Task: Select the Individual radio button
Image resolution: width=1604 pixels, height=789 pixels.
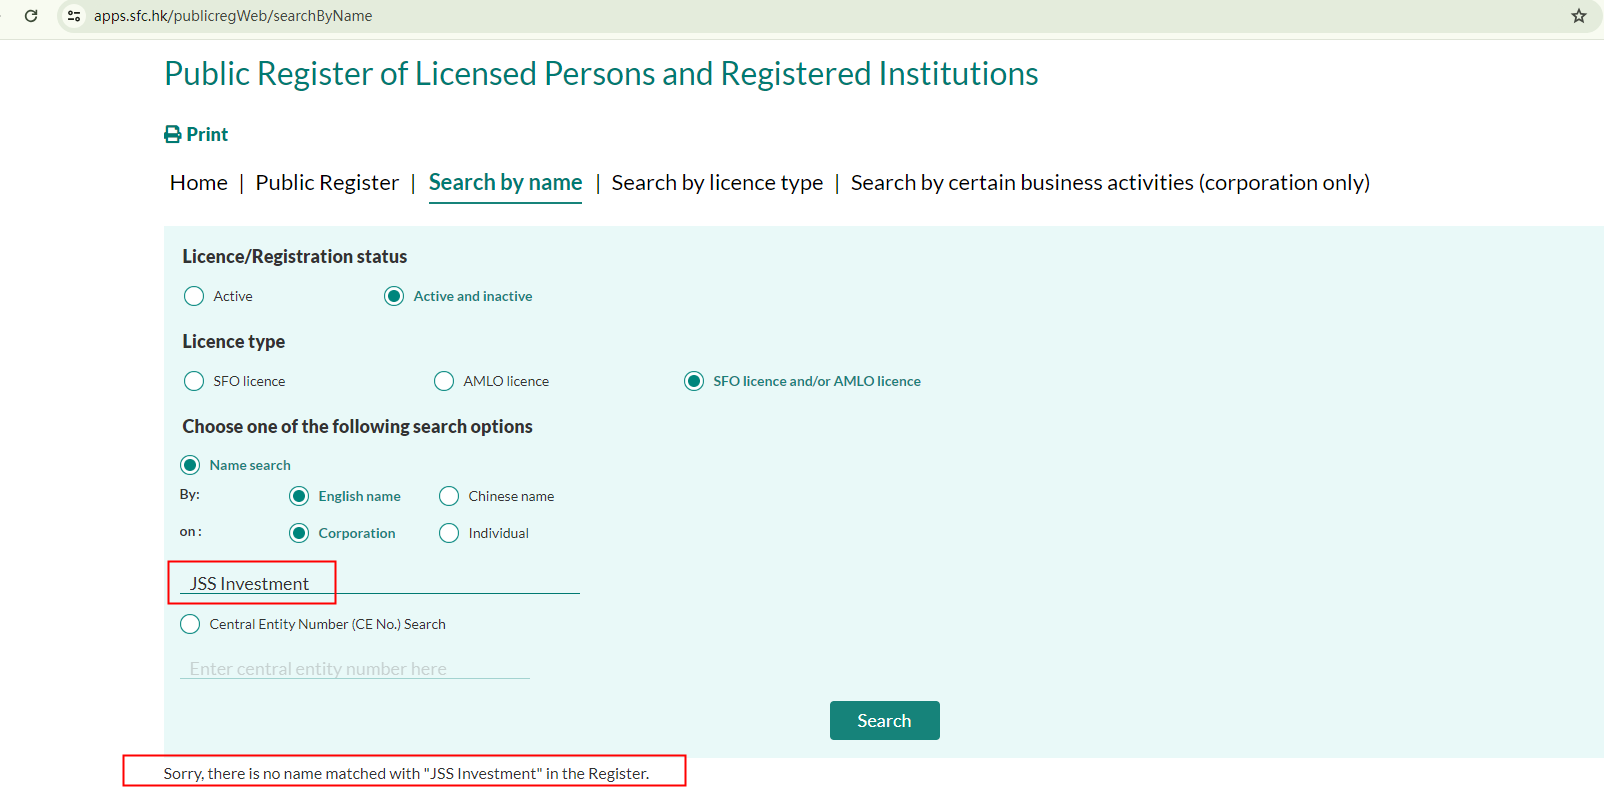Action: tap(449, 533)
